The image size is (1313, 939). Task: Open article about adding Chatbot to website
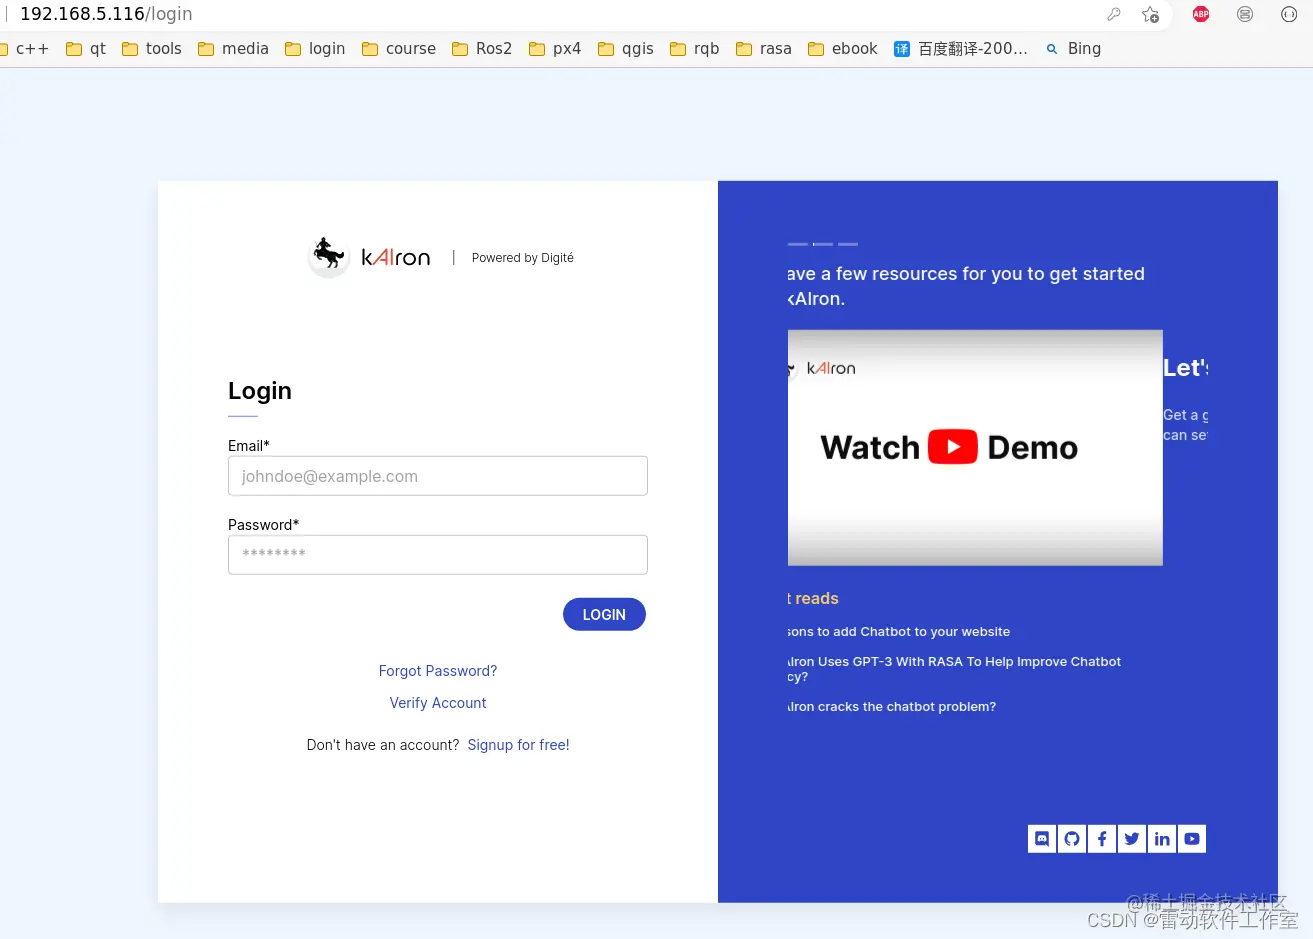(x=898, y=632)
